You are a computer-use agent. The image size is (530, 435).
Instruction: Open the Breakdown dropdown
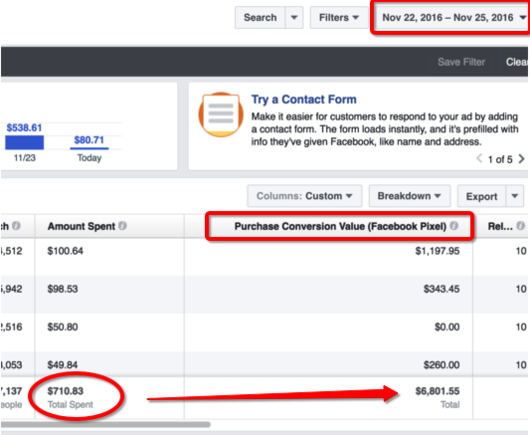pos(409,196)
